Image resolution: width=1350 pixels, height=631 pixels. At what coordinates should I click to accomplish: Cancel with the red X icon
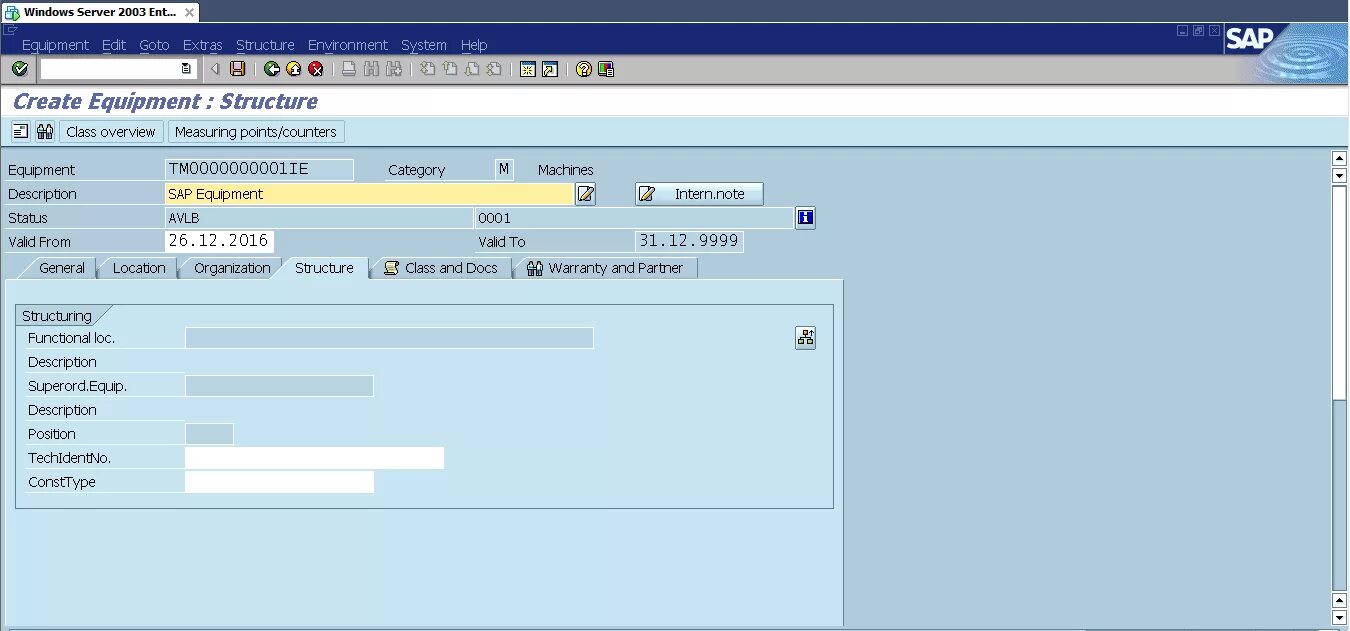pos(316,69)
